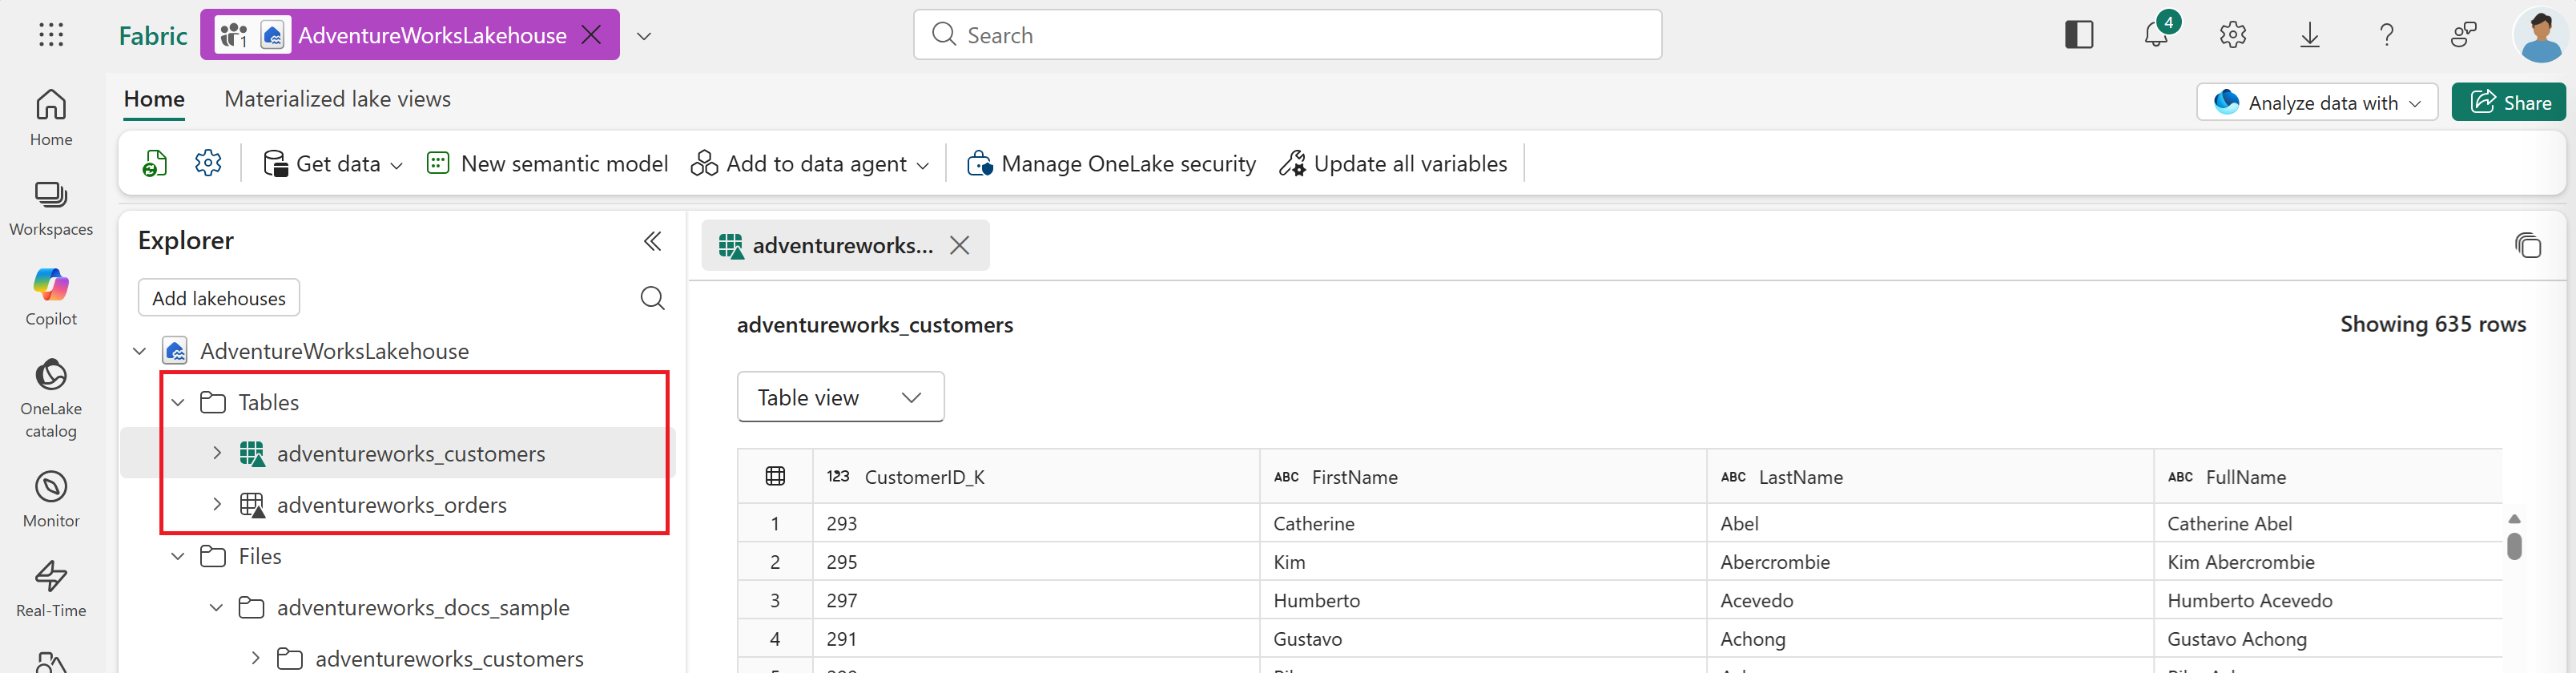Image resolution: width=2576 pixels, height=673 pixels.
Task: Launch Copilot from the left sidebar
Action: [x=51, y=297]
